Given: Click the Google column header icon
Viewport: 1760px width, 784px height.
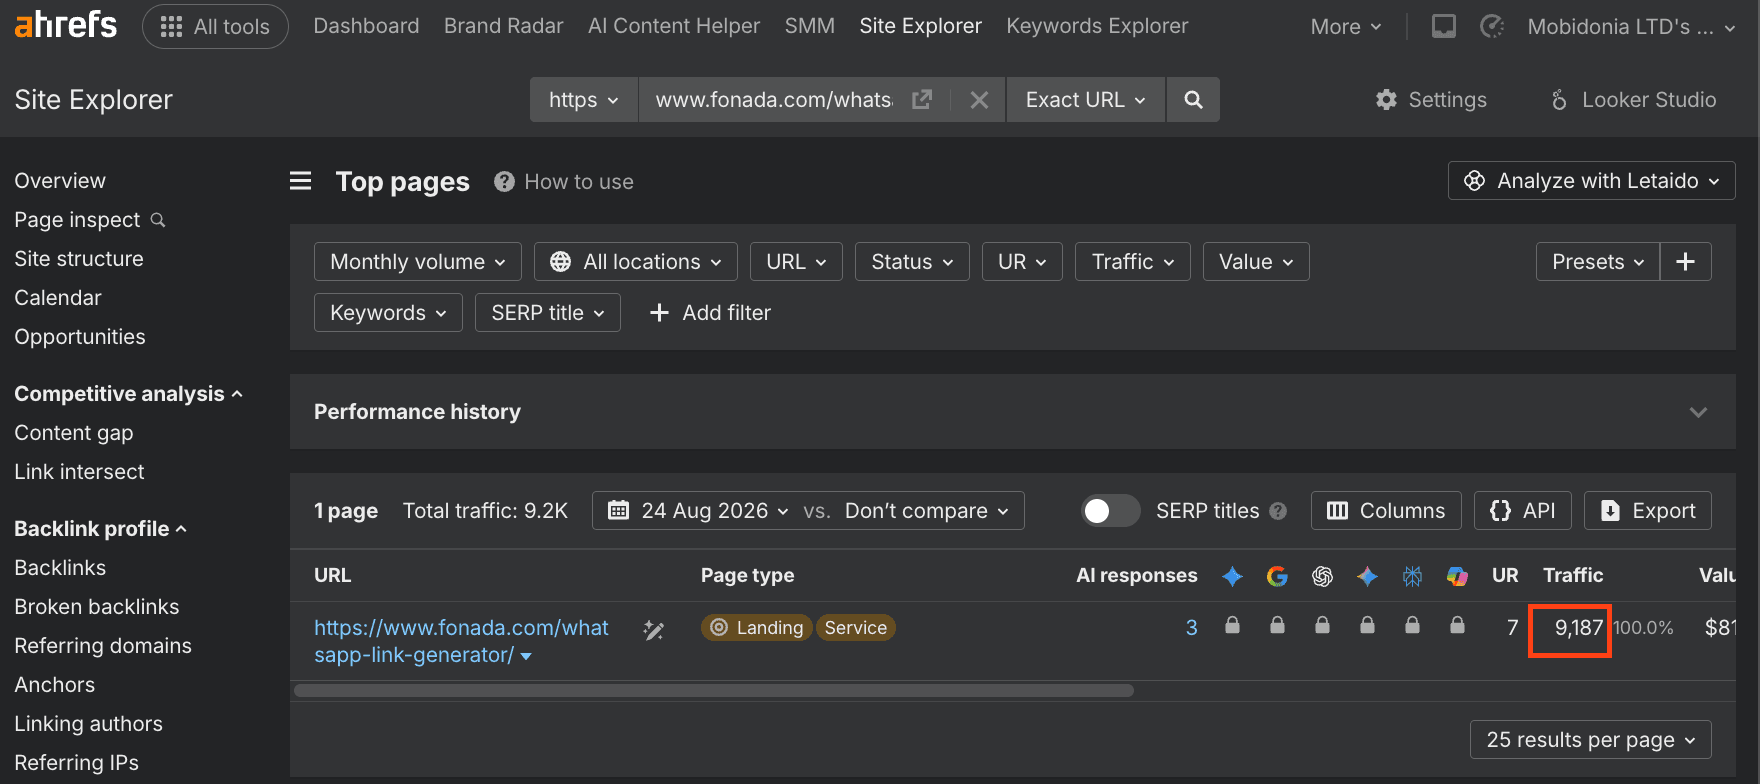Looking at the screenshot, I should (x=1277, y=576).
